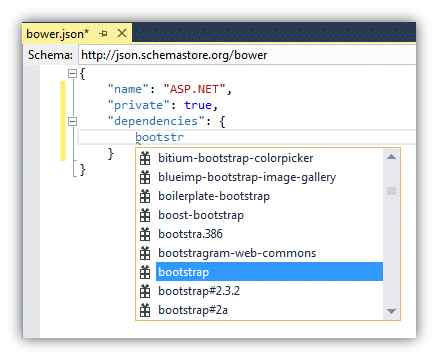Click the "private" property key
Screen dimensions: 438x360
[x=139, y=105]
